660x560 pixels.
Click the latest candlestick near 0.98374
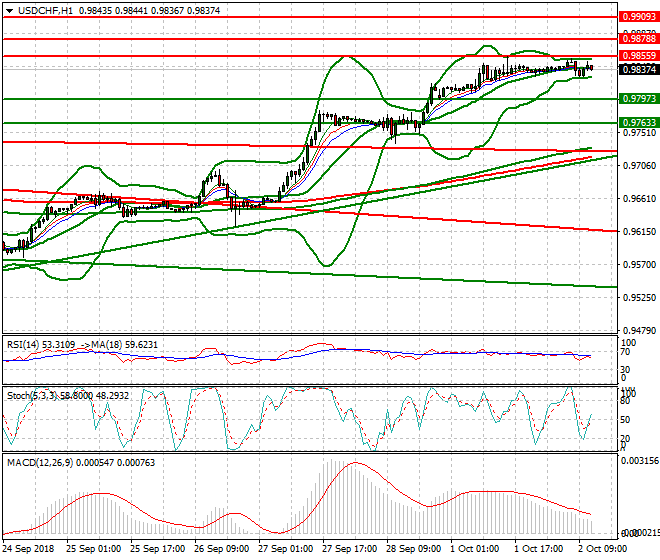591,68
